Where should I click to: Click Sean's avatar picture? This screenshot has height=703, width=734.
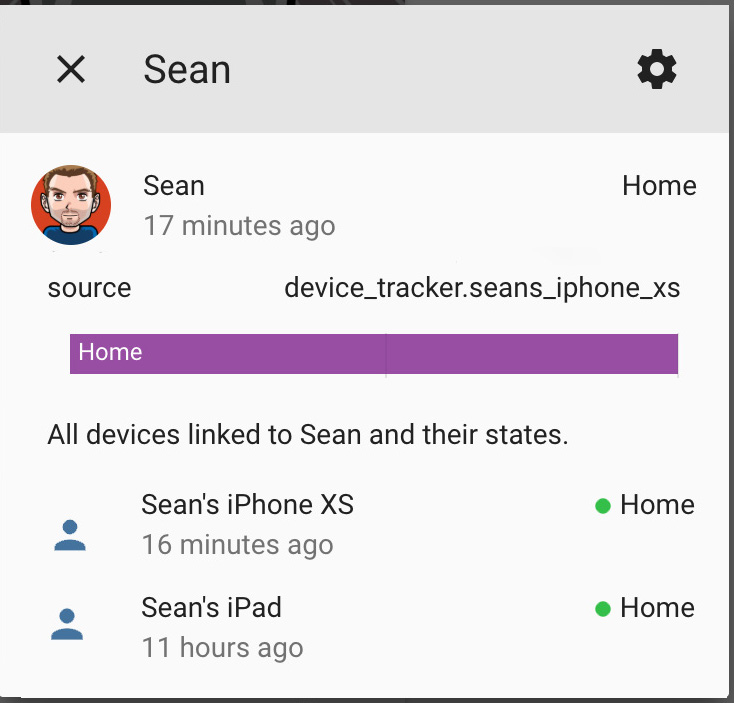click(71, 205)
